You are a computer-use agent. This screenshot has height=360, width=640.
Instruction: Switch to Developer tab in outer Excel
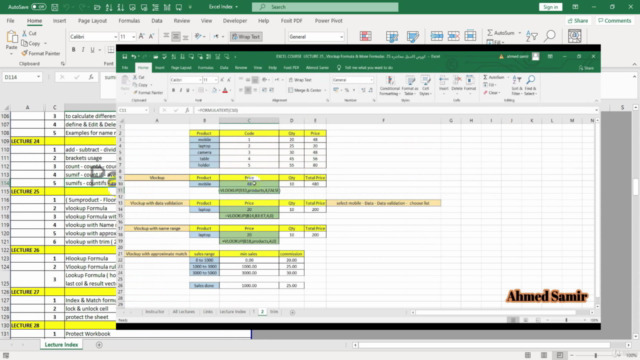(235, 20)
